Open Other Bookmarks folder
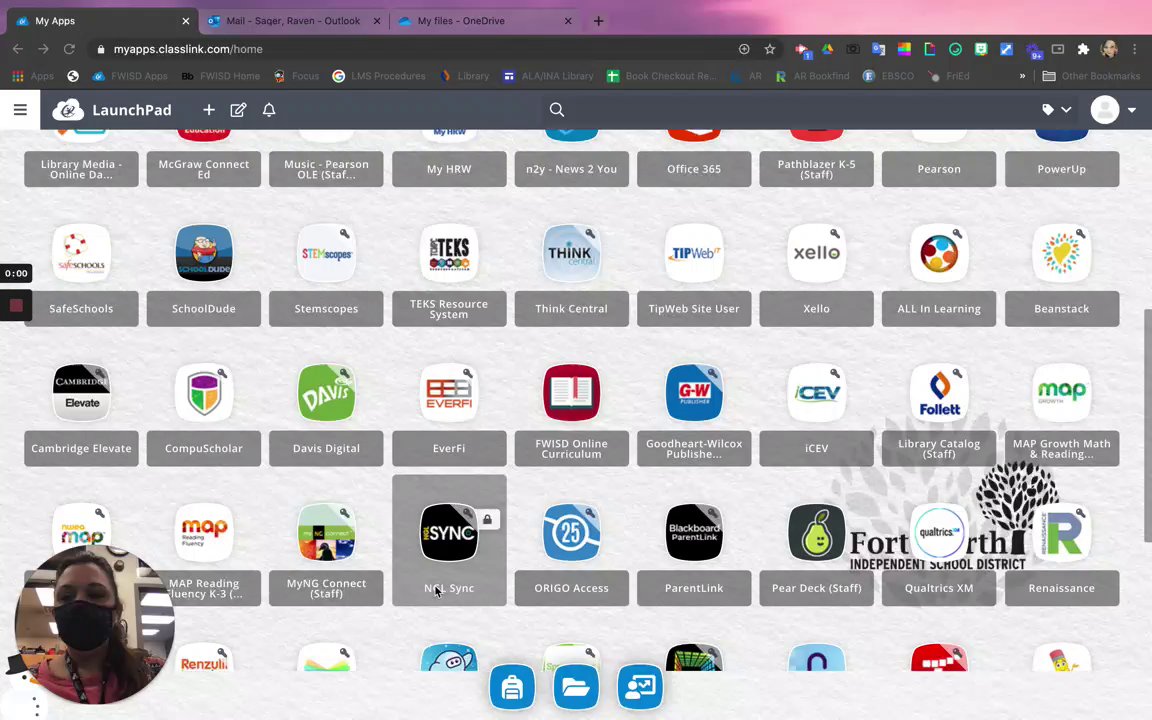The width and height of the screenshot is (1152, 720). pyautogui.click(x=1091, y=76)
